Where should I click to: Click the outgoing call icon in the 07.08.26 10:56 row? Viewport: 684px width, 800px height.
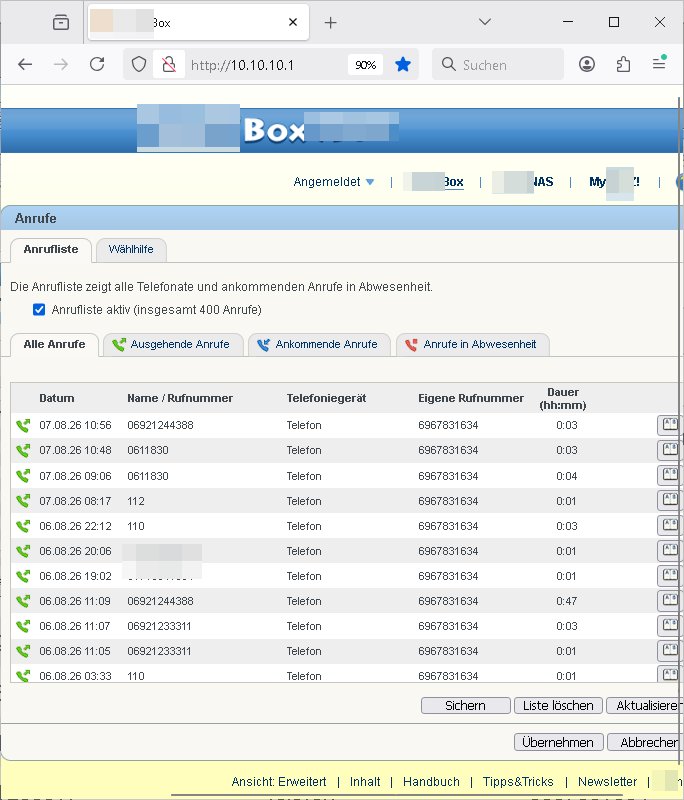pos(23,426)
